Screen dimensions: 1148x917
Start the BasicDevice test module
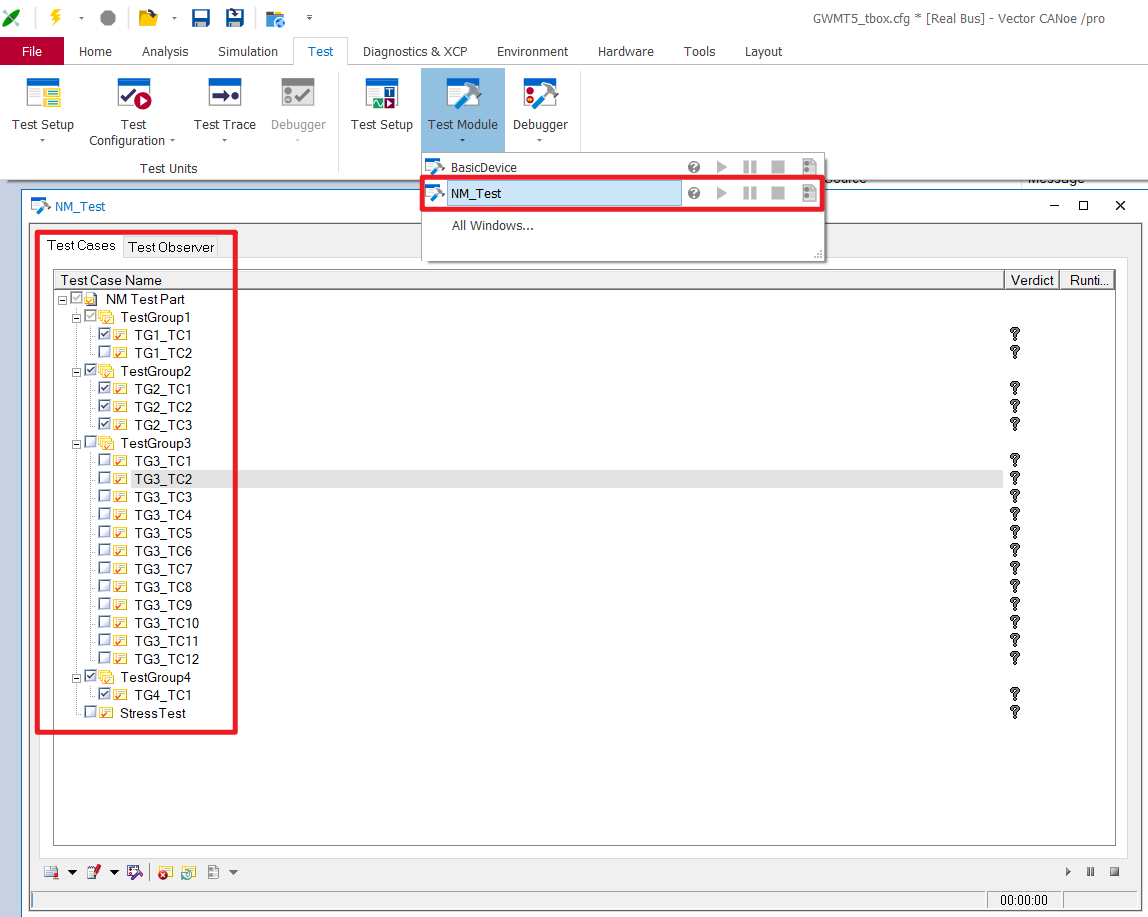722,167
